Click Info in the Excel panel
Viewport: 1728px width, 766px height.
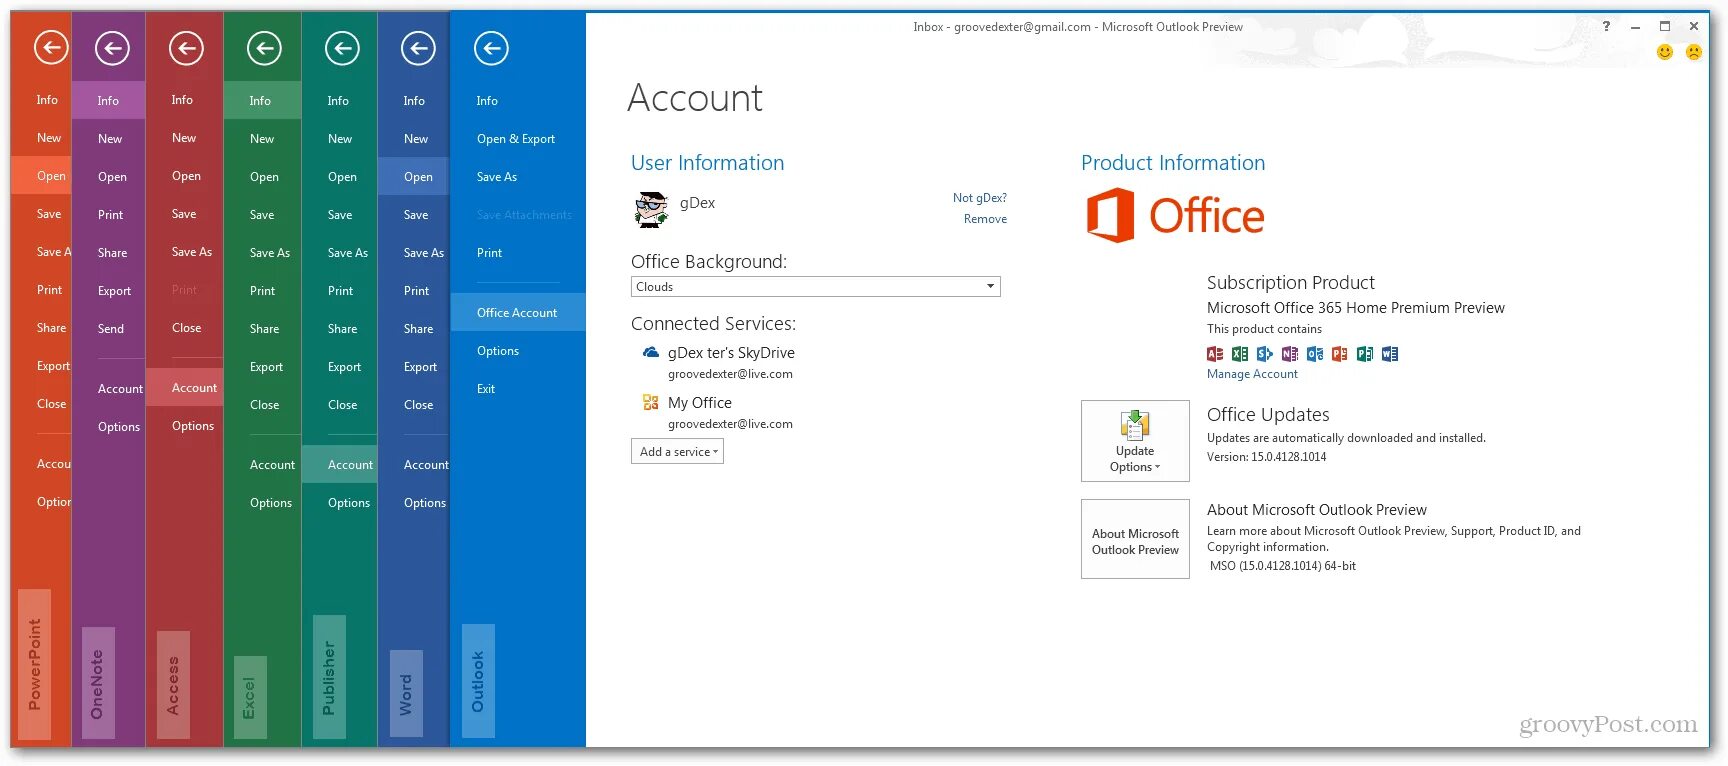click(262, 100)
